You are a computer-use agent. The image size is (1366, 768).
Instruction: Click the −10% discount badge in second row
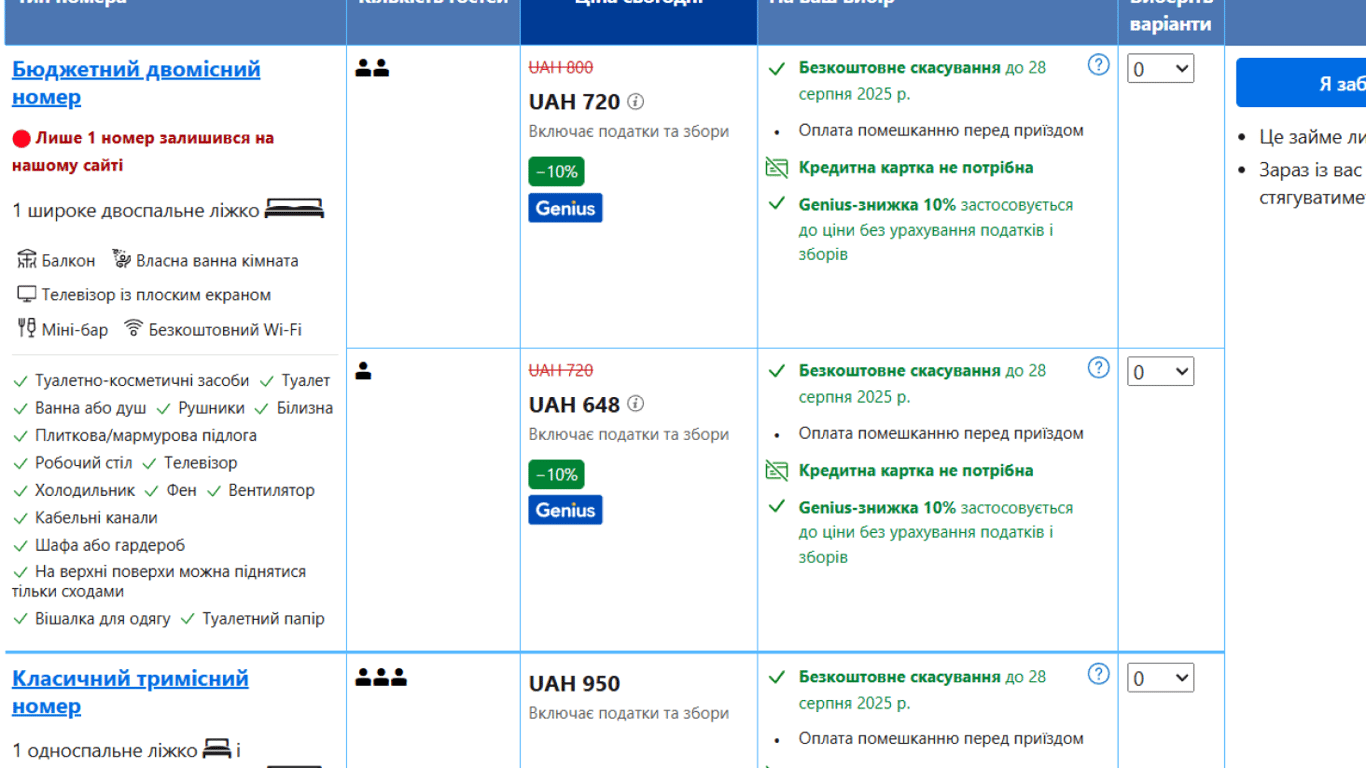coord(556,474)
